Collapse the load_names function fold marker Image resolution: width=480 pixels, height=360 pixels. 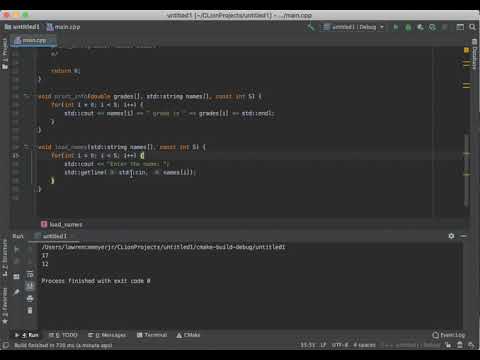pyautogui.click(x=26, y=147)
